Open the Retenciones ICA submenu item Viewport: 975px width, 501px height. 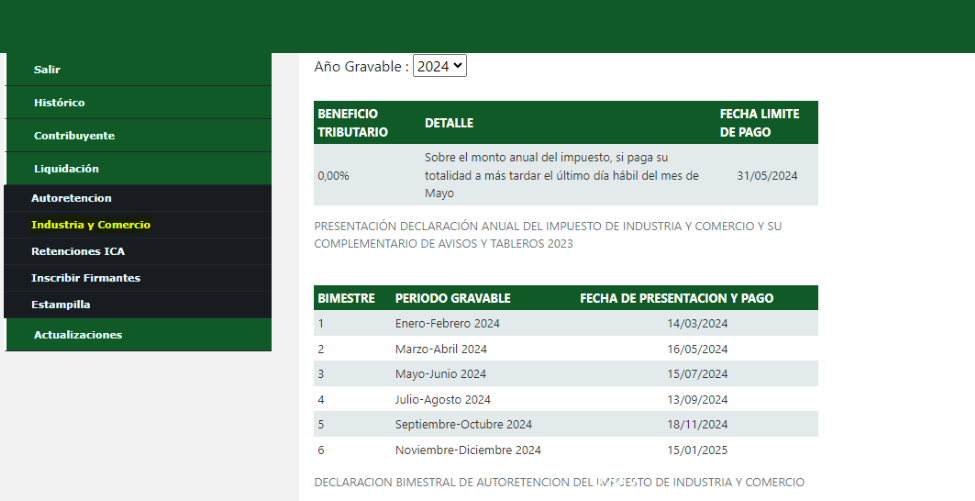(x=137, y=252)
